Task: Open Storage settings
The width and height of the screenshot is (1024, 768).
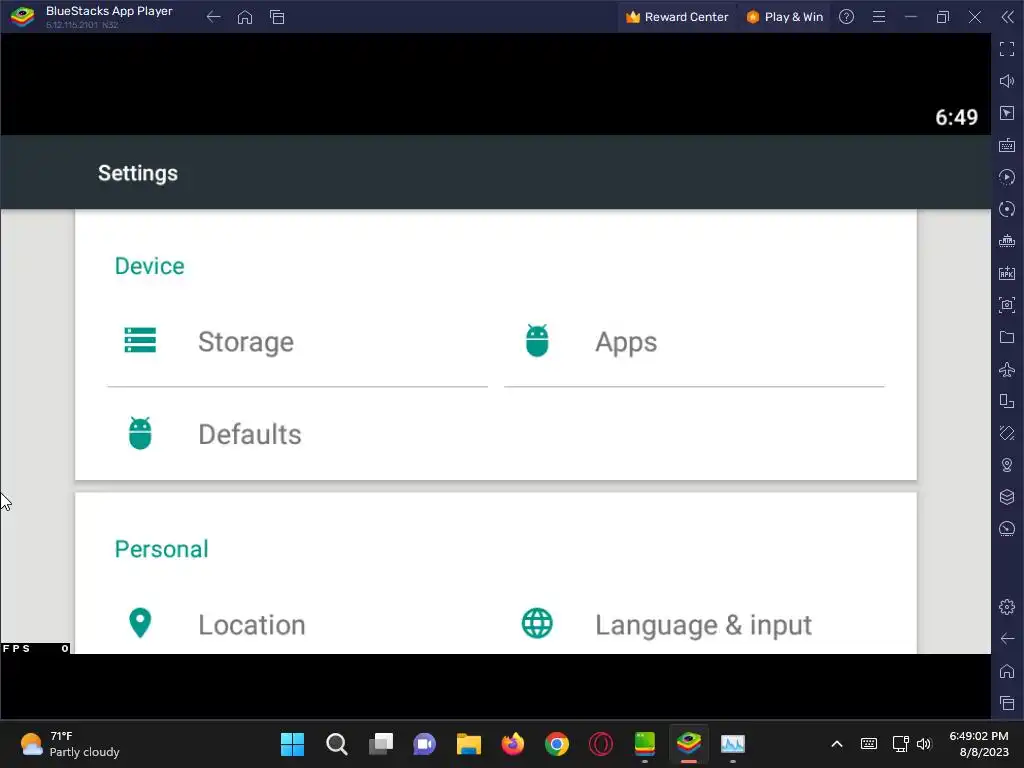Action: pyautogui.click(x=297, y=342)
